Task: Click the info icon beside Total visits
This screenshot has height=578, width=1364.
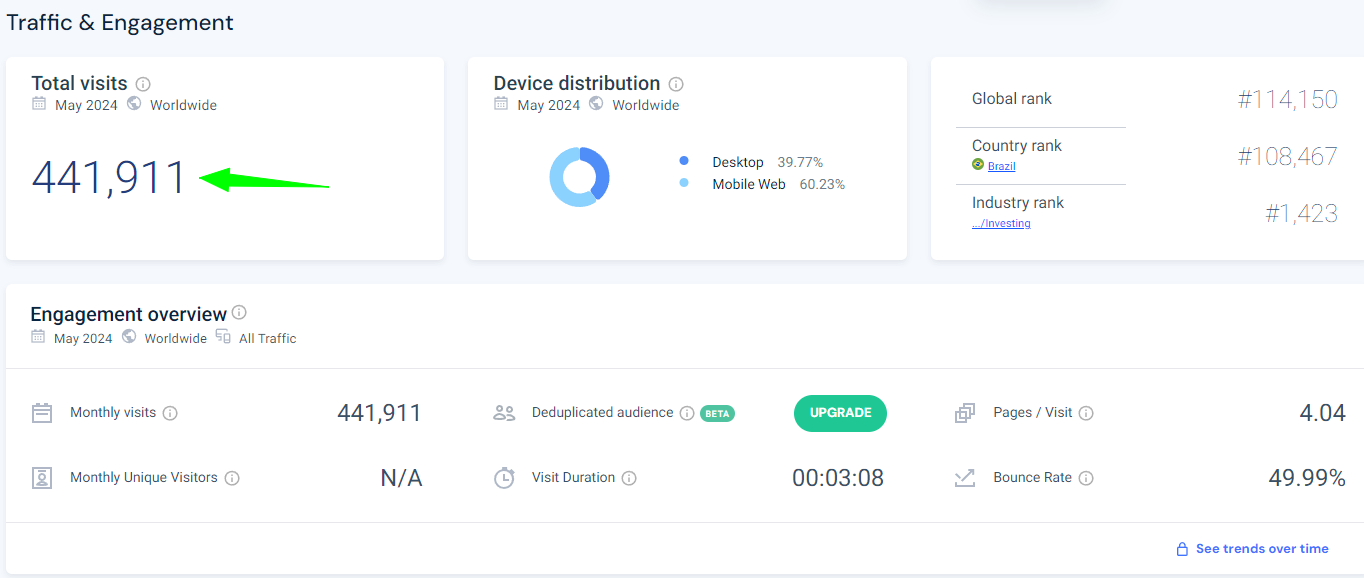Action: [143, 84]
